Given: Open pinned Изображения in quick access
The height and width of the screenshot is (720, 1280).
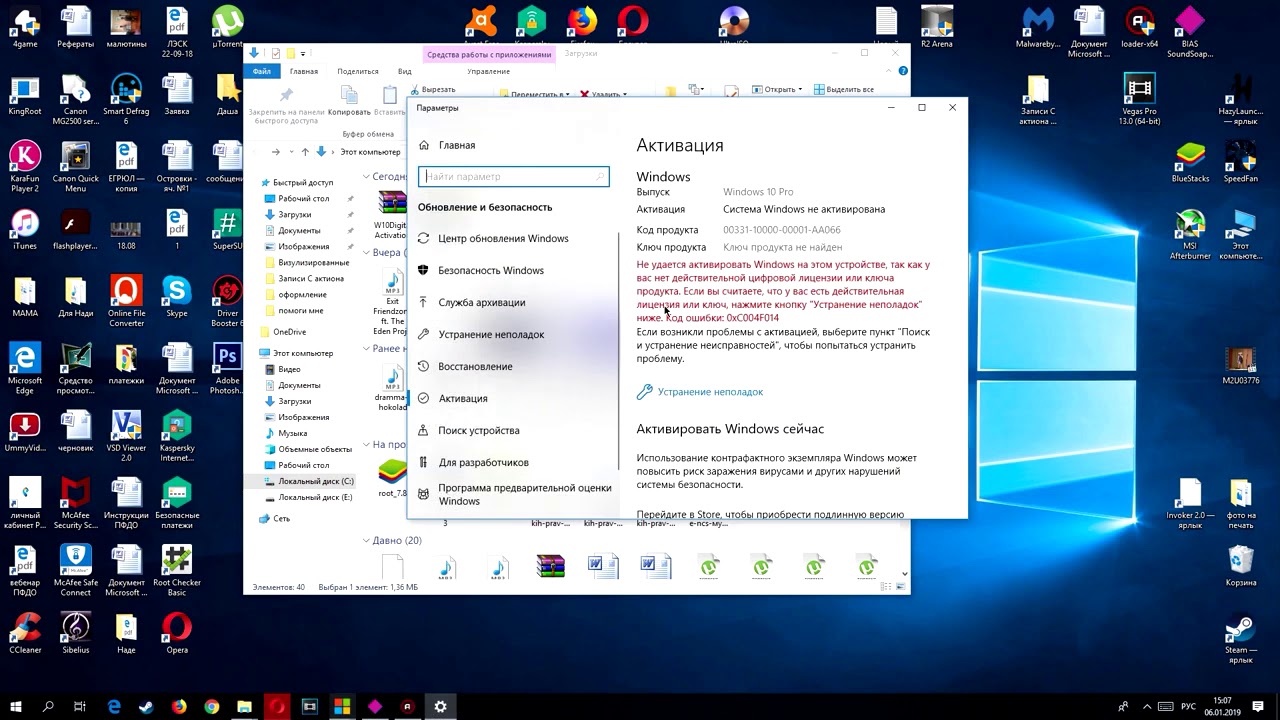Looking at the screenshot, I should pyautogui.click(x=296, y=246).
